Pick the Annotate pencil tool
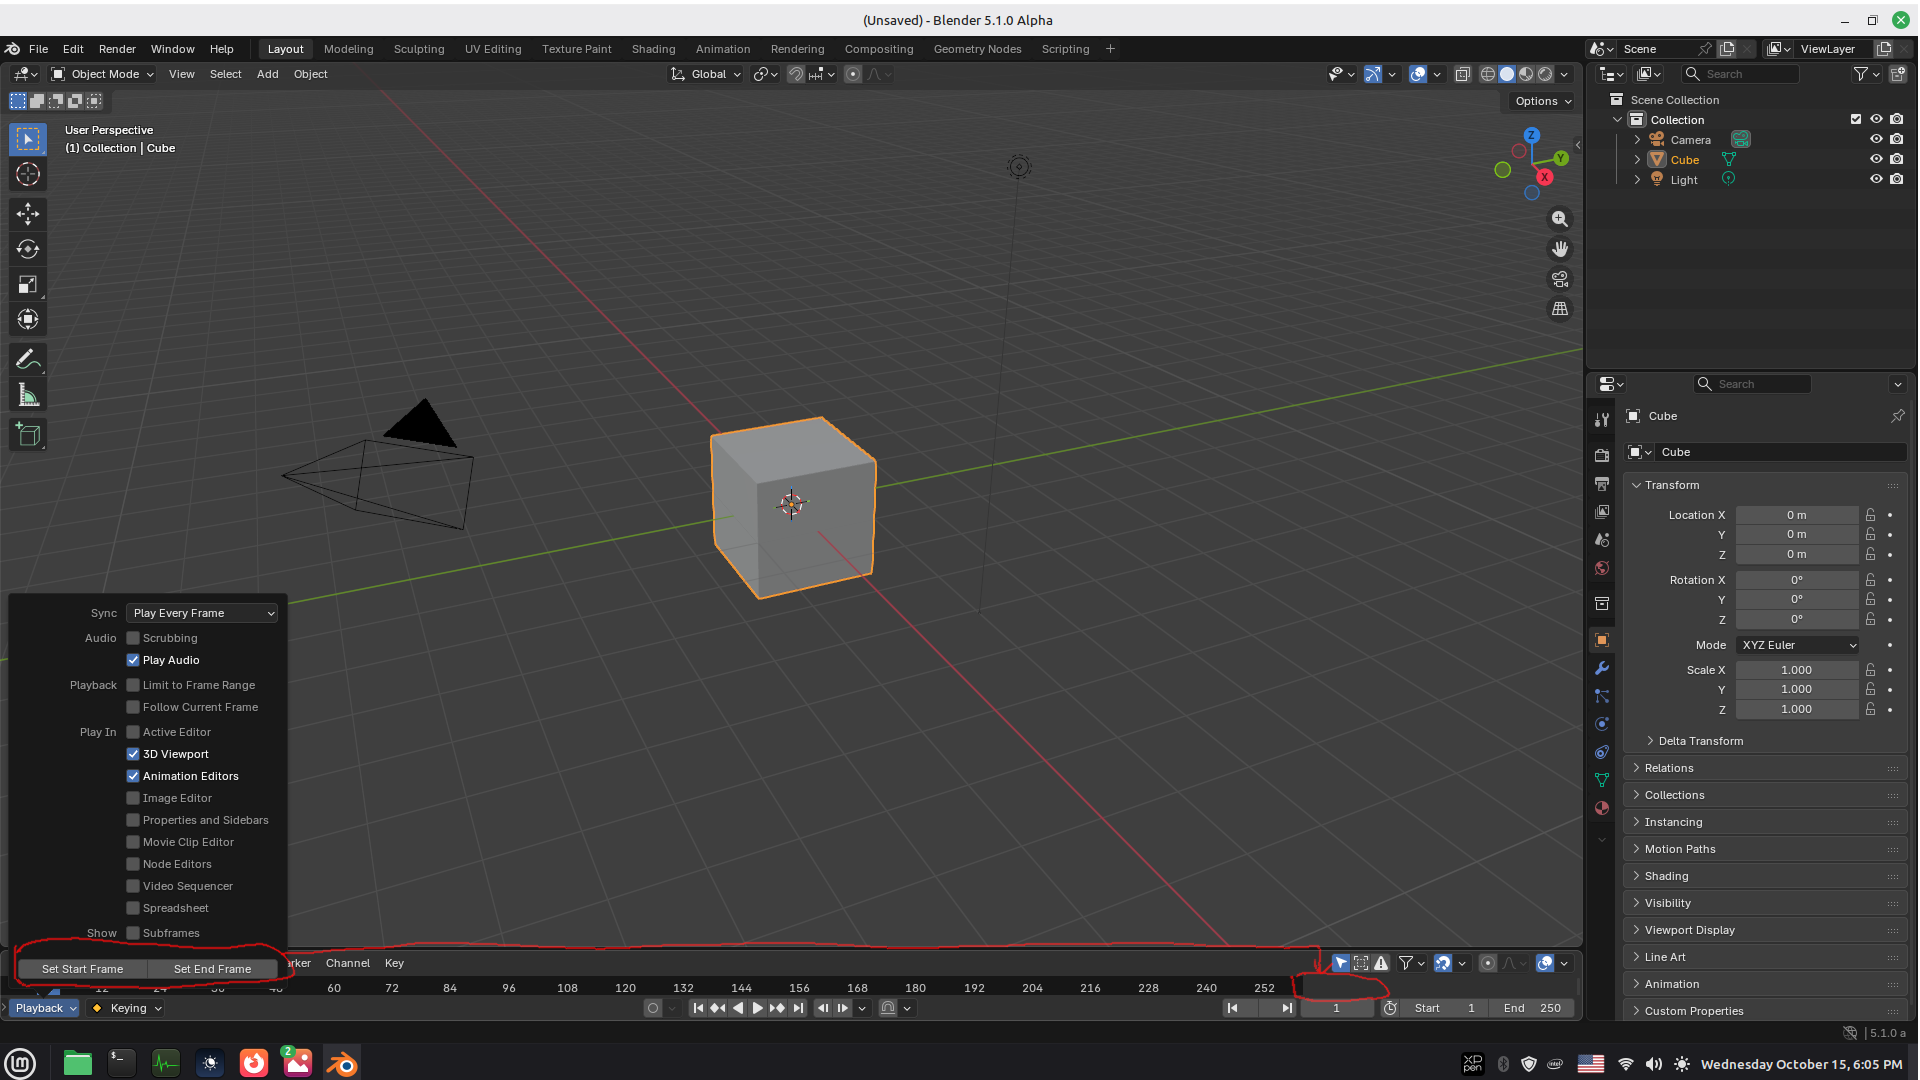The width and height of the screenshot is (1920, 1080). (28, 359)
